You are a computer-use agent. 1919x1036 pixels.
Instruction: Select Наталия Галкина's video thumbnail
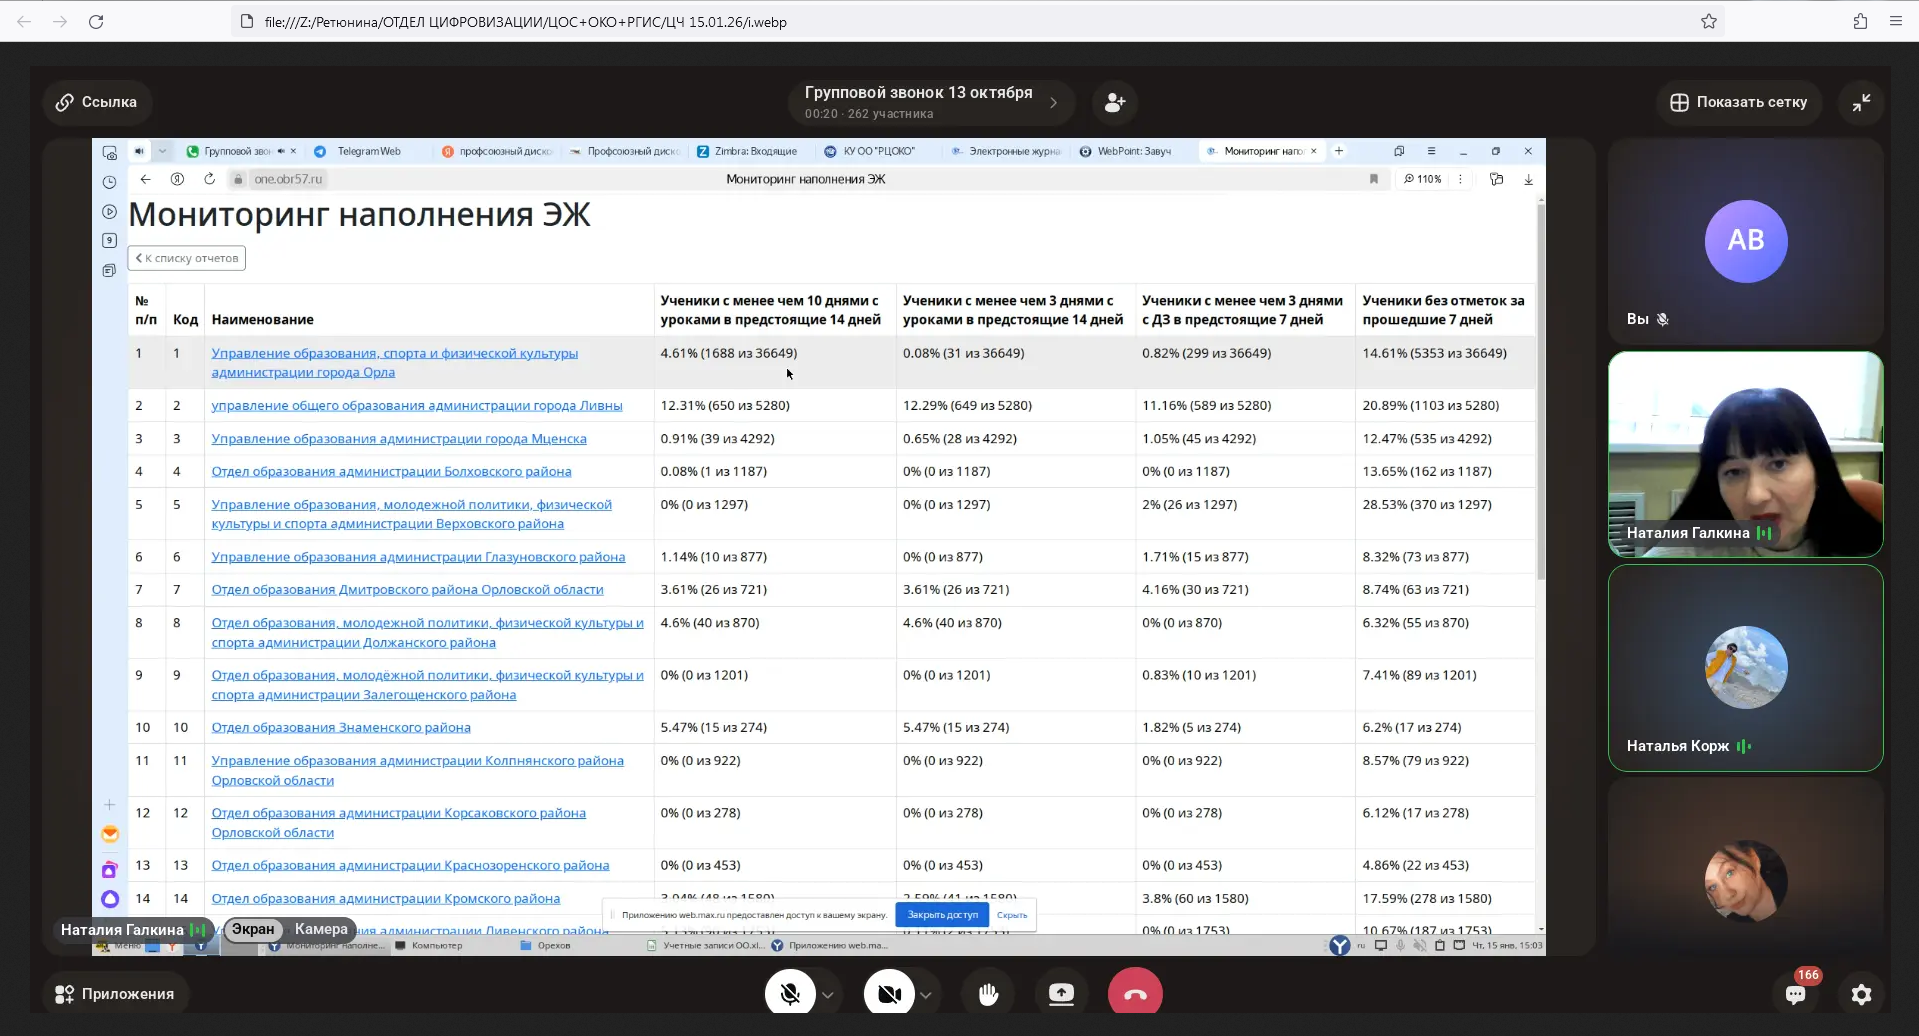pyautogui.click(x=1745, y=454)
